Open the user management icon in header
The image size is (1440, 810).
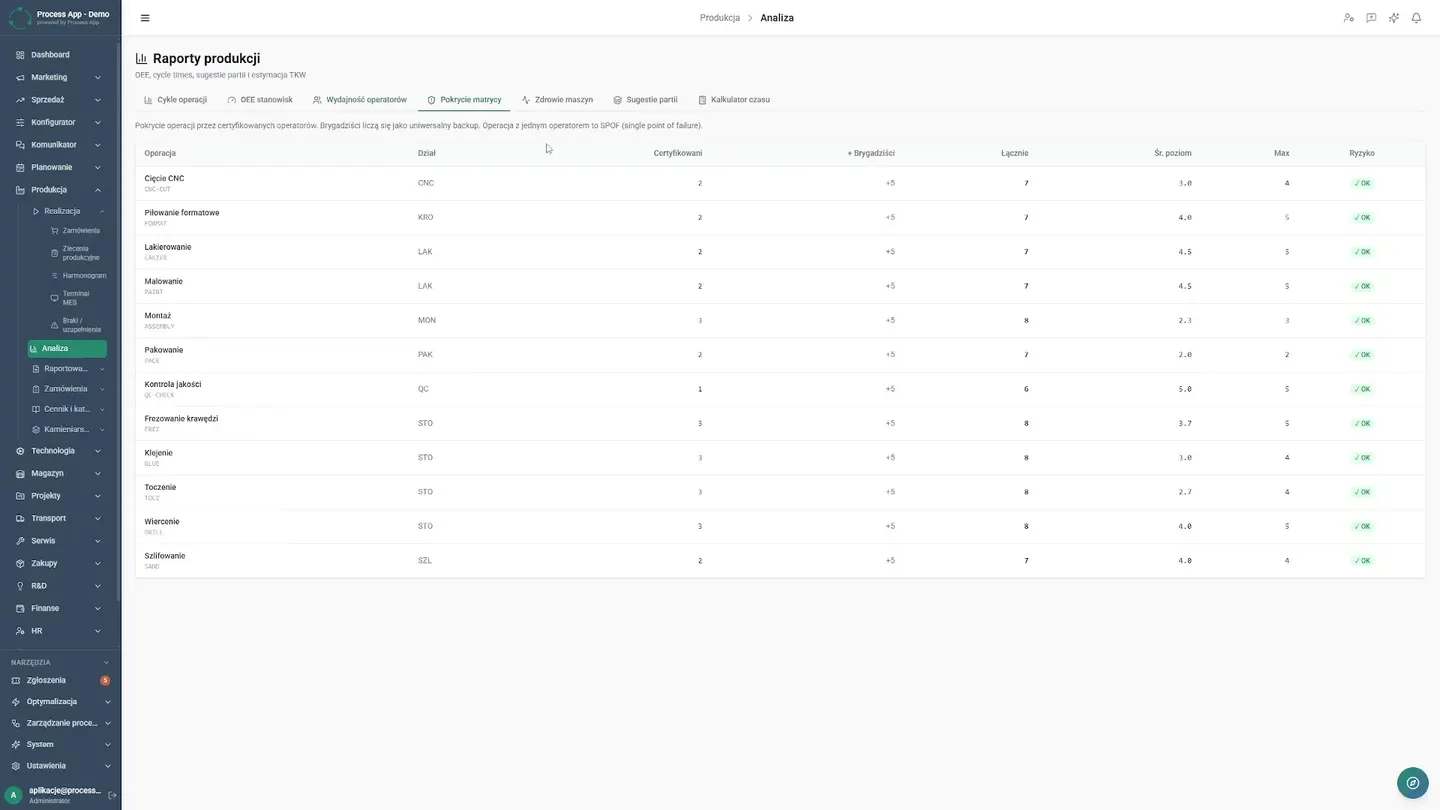tap(1348, 18)
